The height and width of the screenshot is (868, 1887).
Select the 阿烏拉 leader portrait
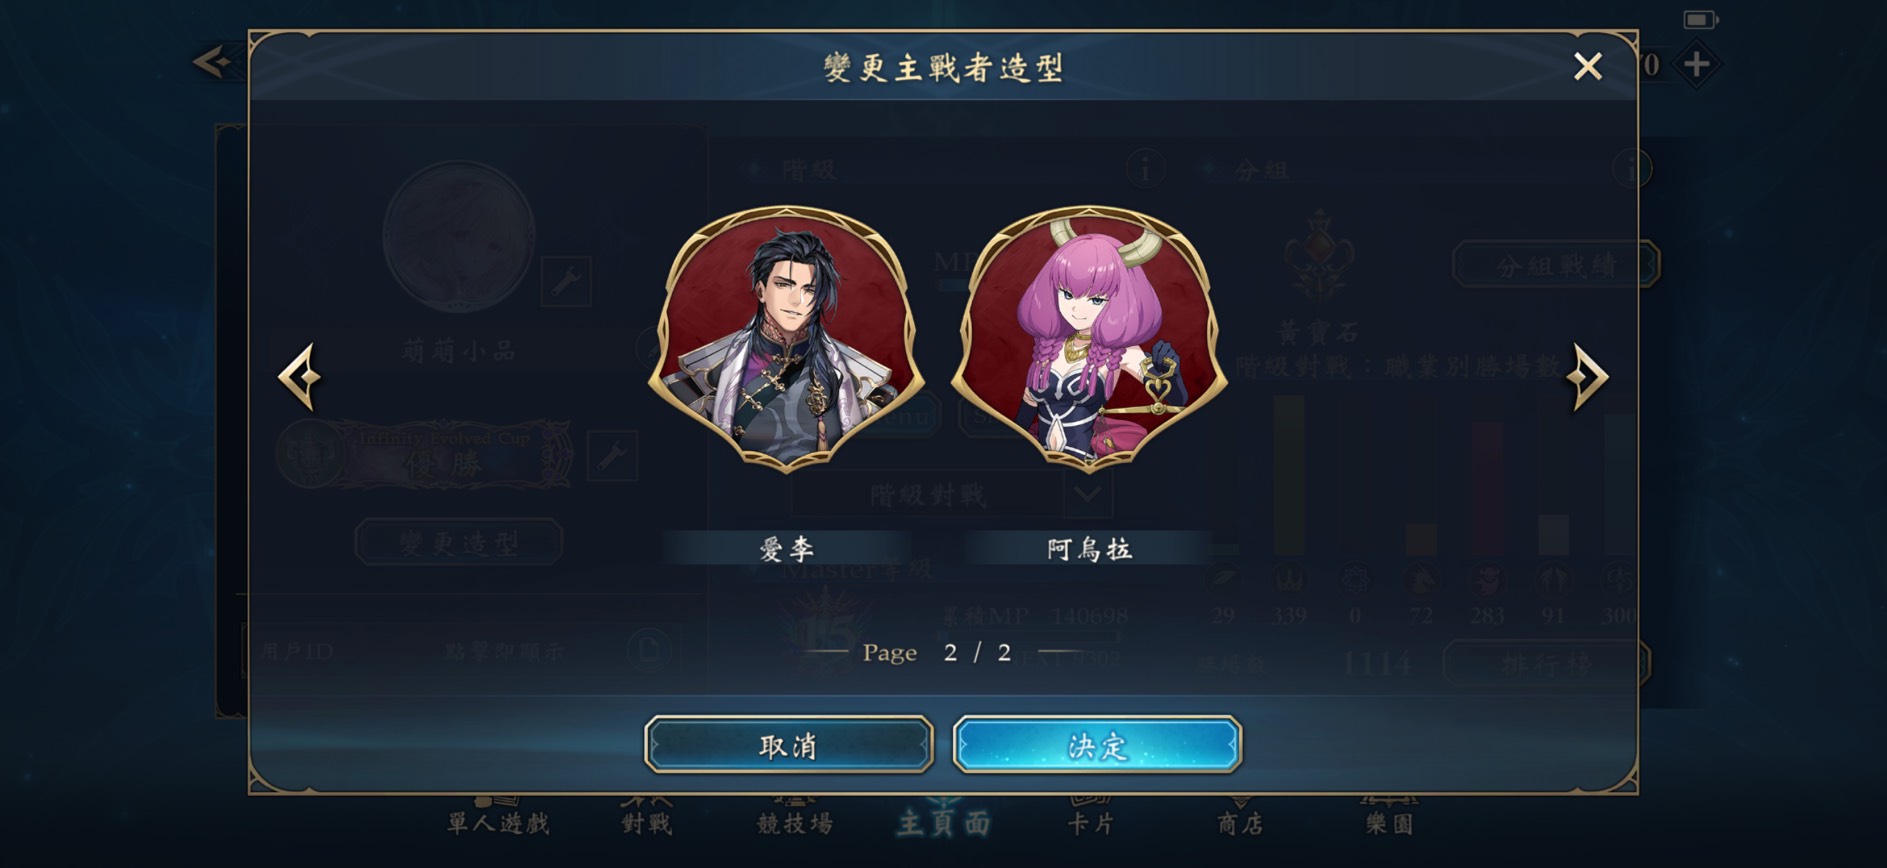point(1088,338)
